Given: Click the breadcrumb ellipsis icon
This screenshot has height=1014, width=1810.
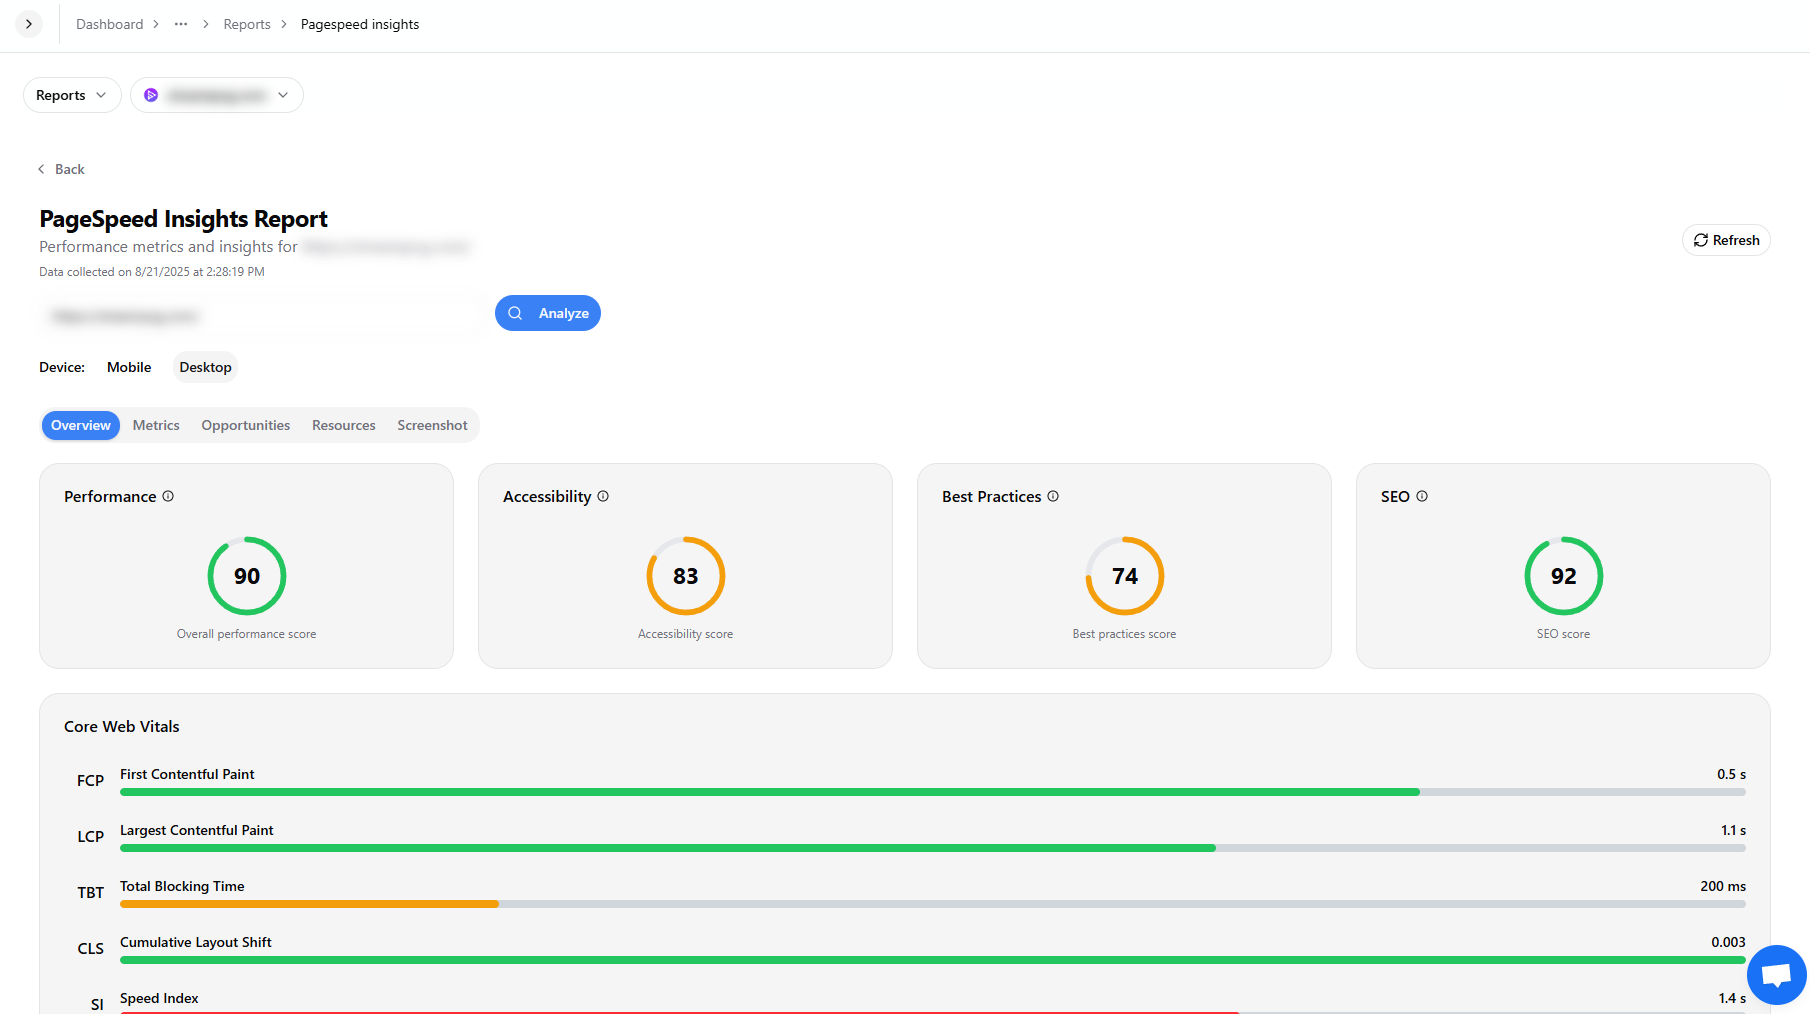Looking at the screenshot, I should pos(181,24).
